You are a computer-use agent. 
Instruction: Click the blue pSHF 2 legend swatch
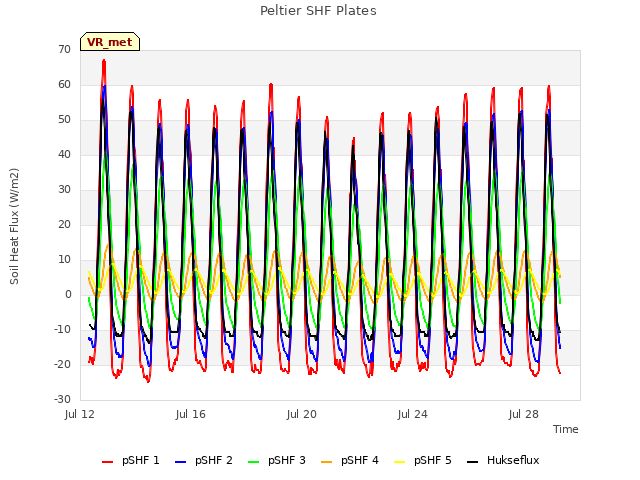[180, 462]
